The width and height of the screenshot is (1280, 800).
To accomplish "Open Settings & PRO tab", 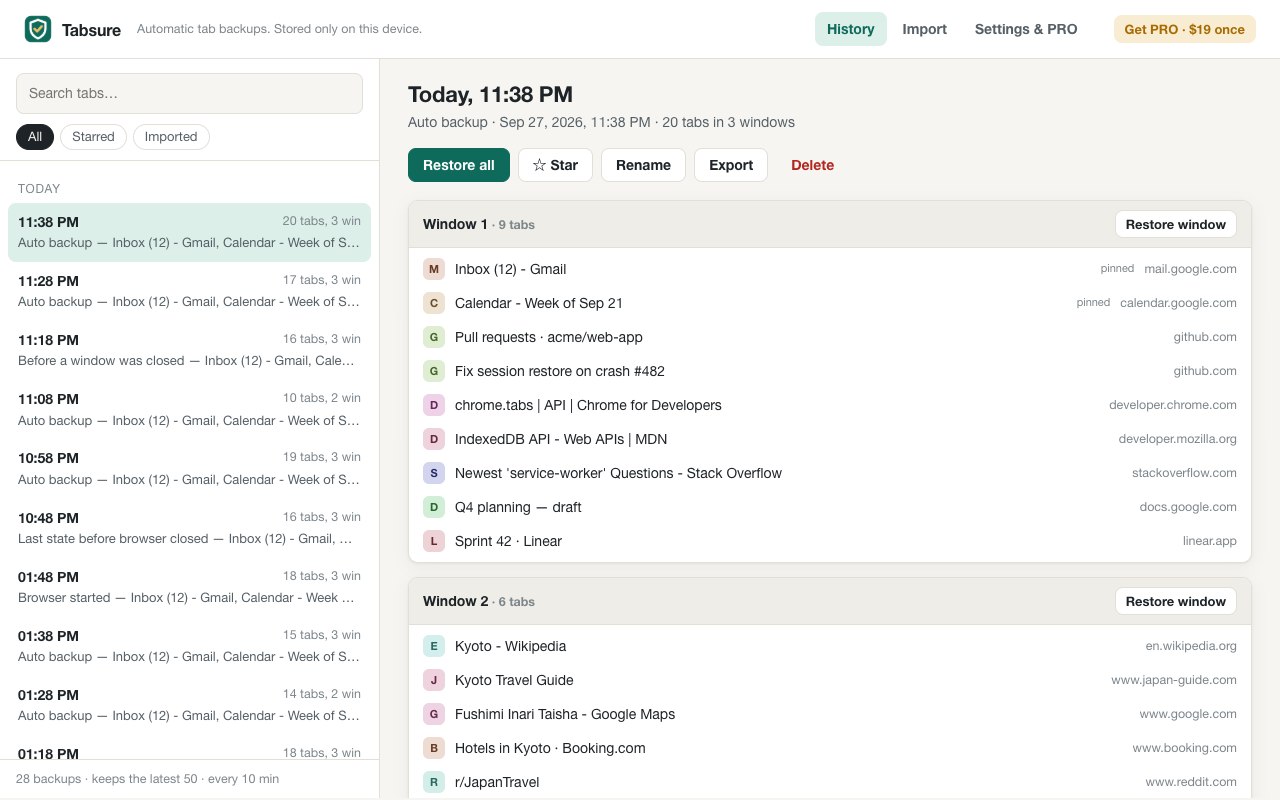I will [1026, 29].
